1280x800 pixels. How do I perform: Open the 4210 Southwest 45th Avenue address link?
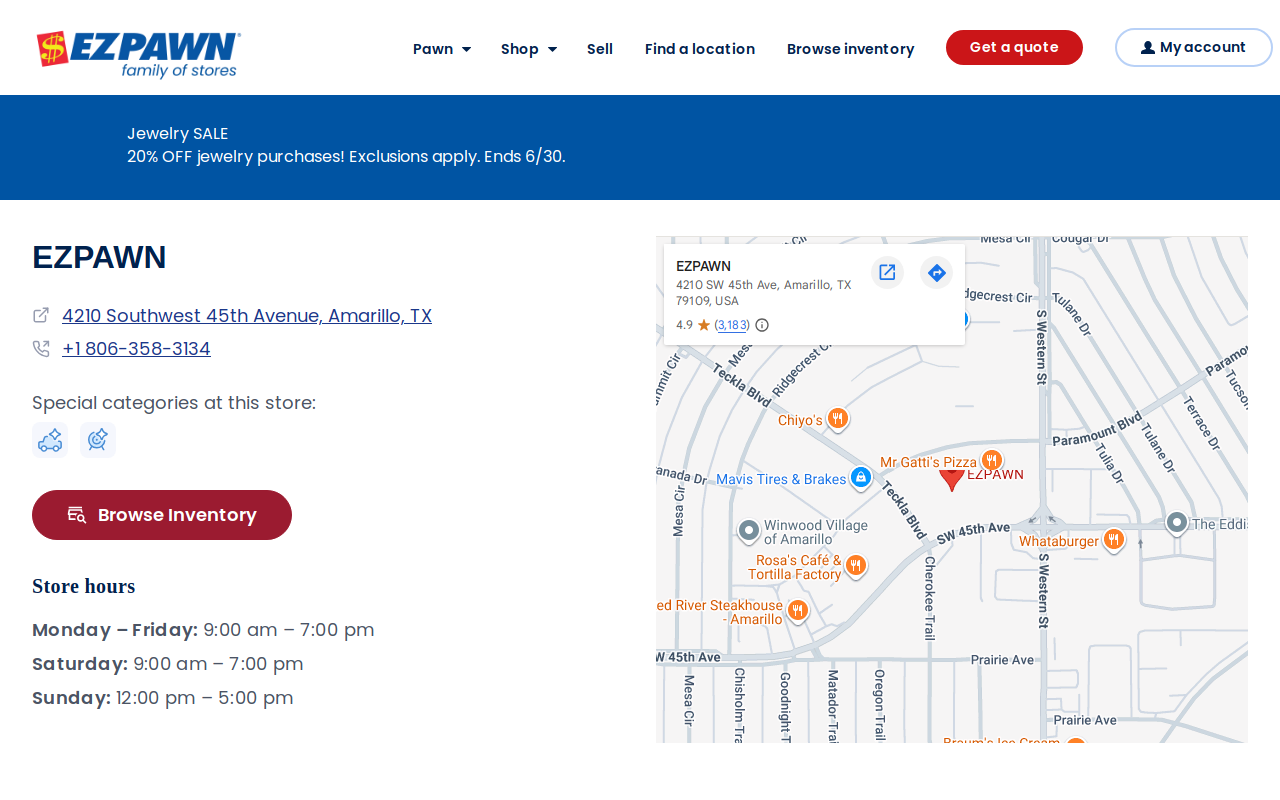[x=247, y=316]
